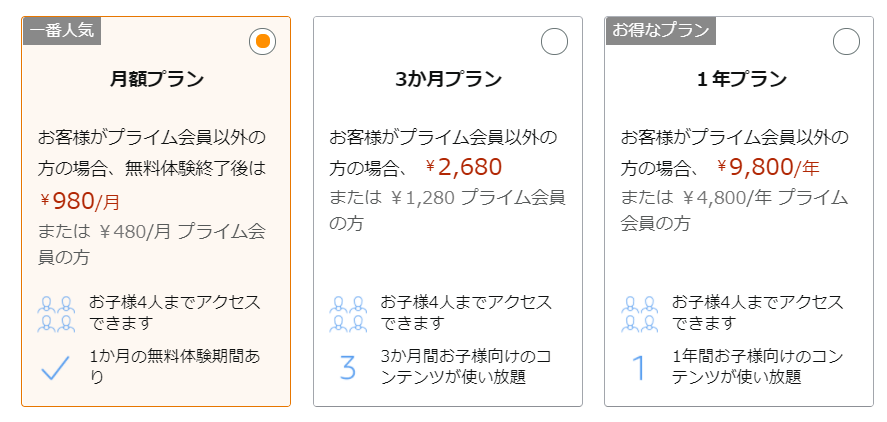This screenshot has width=887, height=422.
Task: Click the 一番人気 badge
Action: (x=62, y=31)
